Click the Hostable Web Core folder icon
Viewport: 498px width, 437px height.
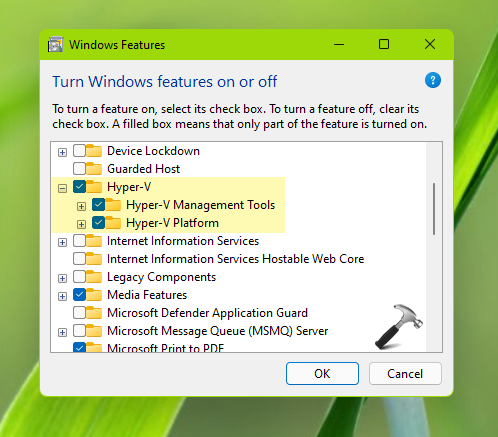[x=94, y=259]
